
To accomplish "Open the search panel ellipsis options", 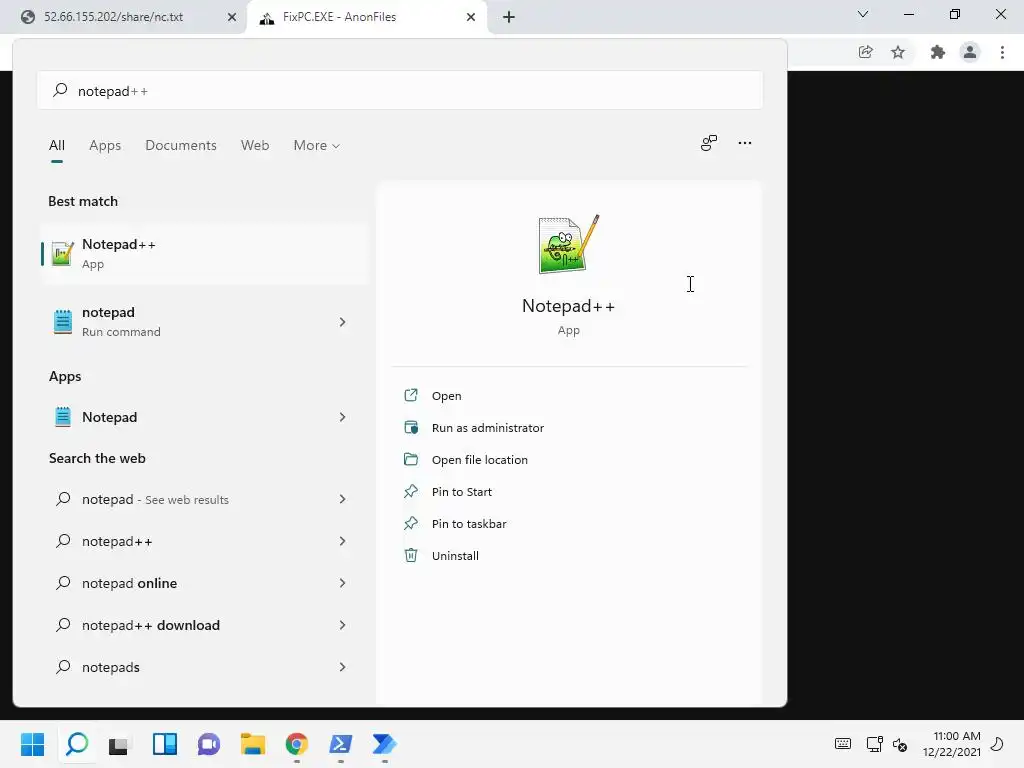I will click(744, 143).
